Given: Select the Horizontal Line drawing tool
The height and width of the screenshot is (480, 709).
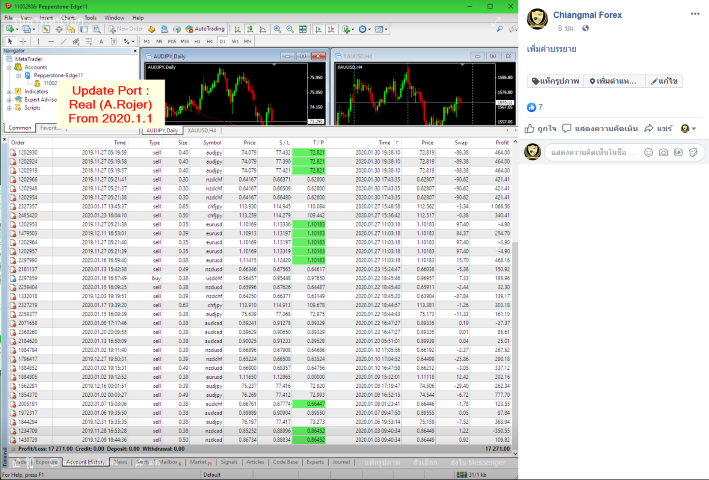Looking at the screenshot, I should coord(51,41).
